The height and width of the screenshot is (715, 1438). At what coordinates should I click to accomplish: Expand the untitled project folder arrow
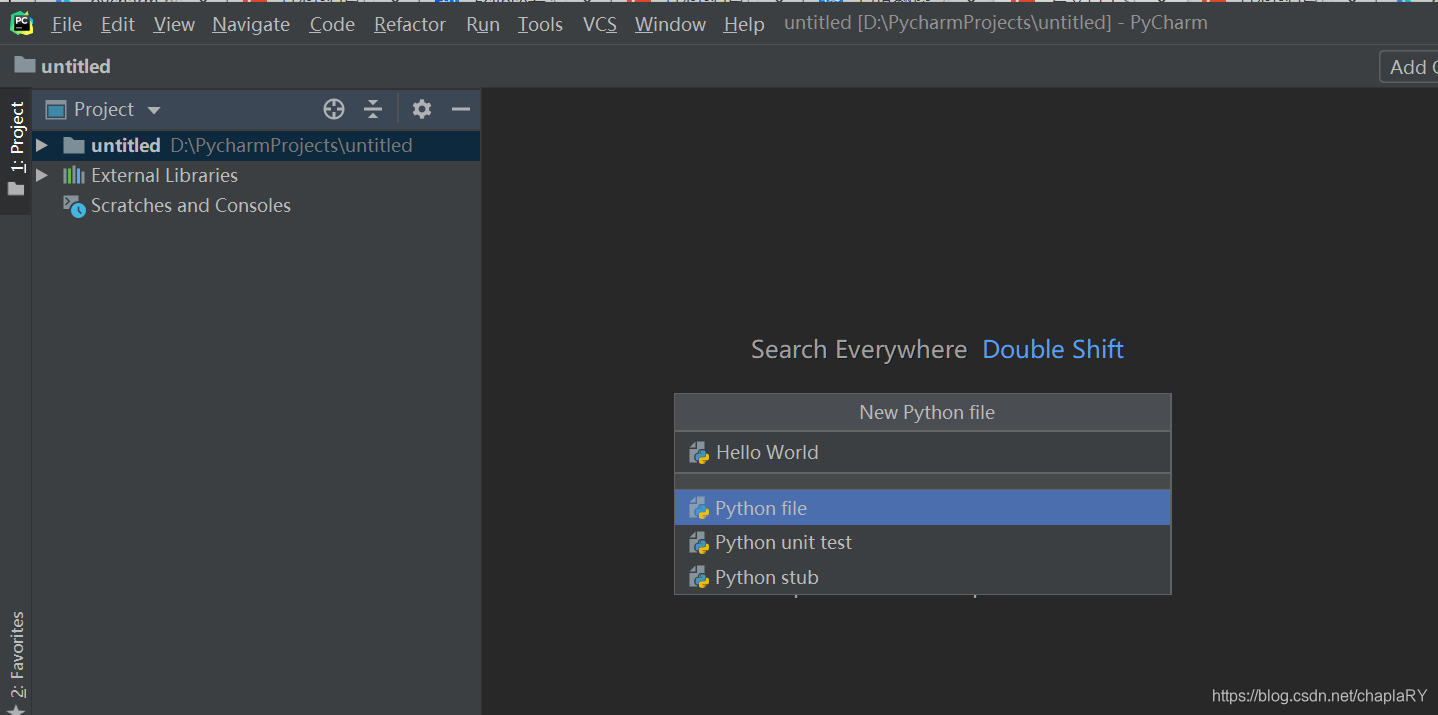click(x=41, y=145)
